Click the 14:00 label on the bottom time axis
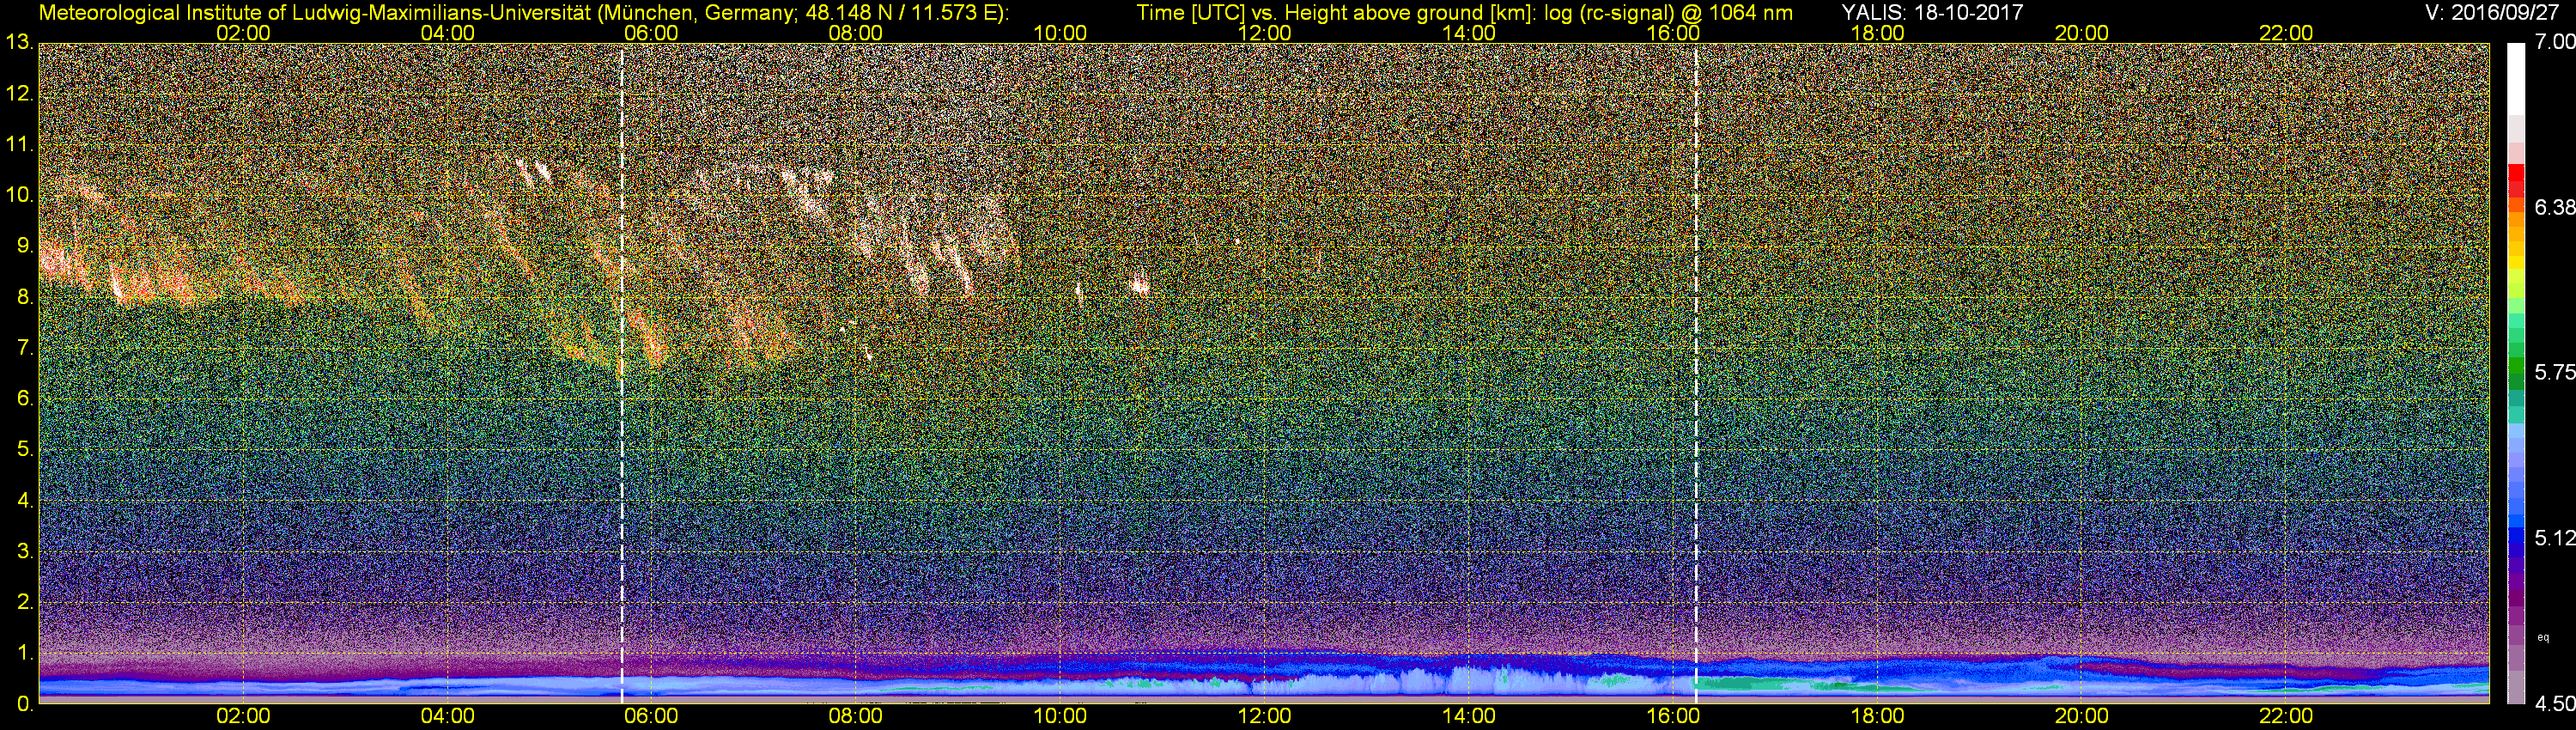2576x730 pixels. pyautogui.click(x=1469, y=717)
